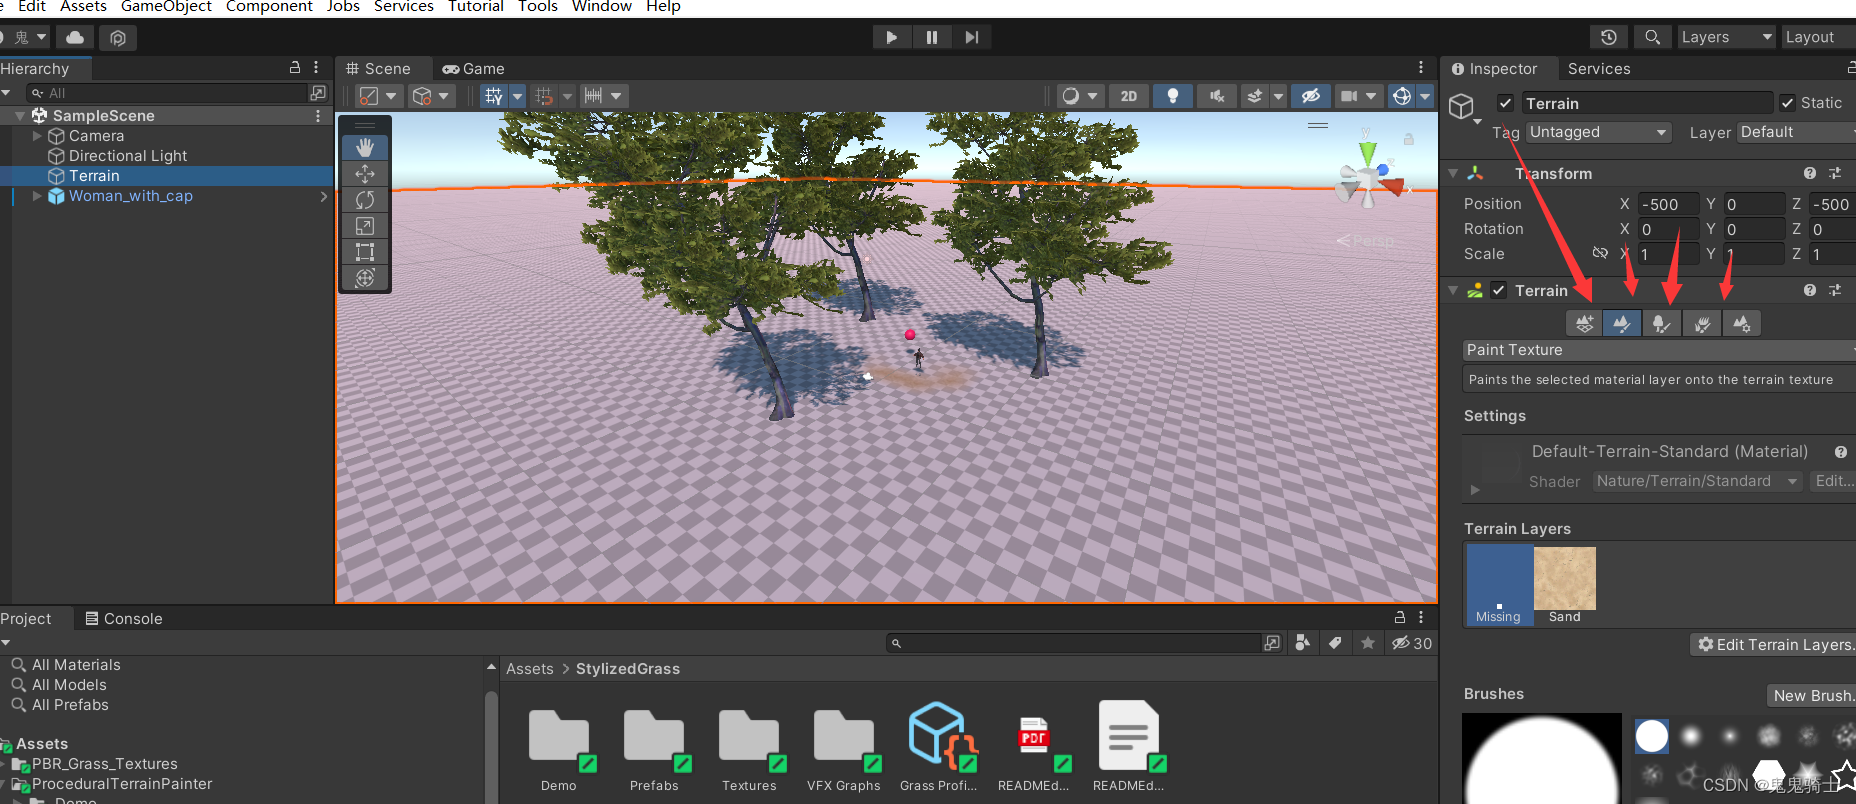Switch to the Services tab
The image size is (1856, 804).
1599,68
